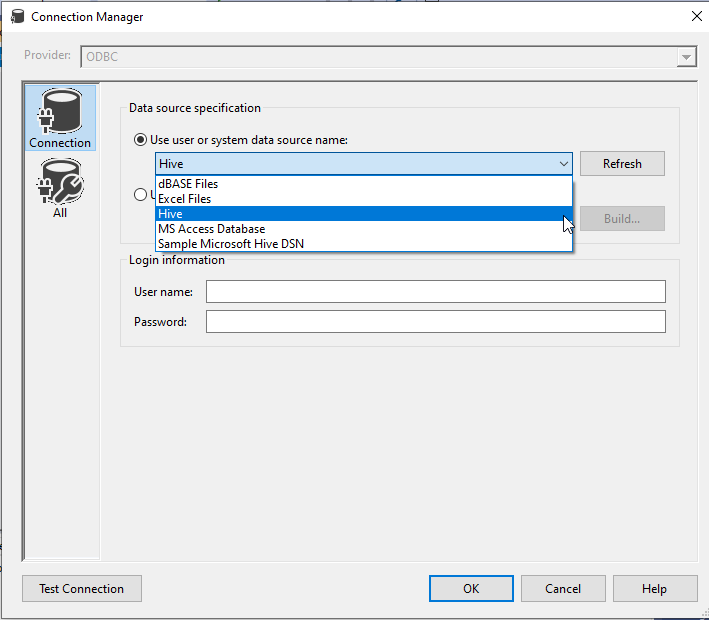This screenshot has height=620, width=709.
Task: Click into the User name field
Action: coord(435,291)
